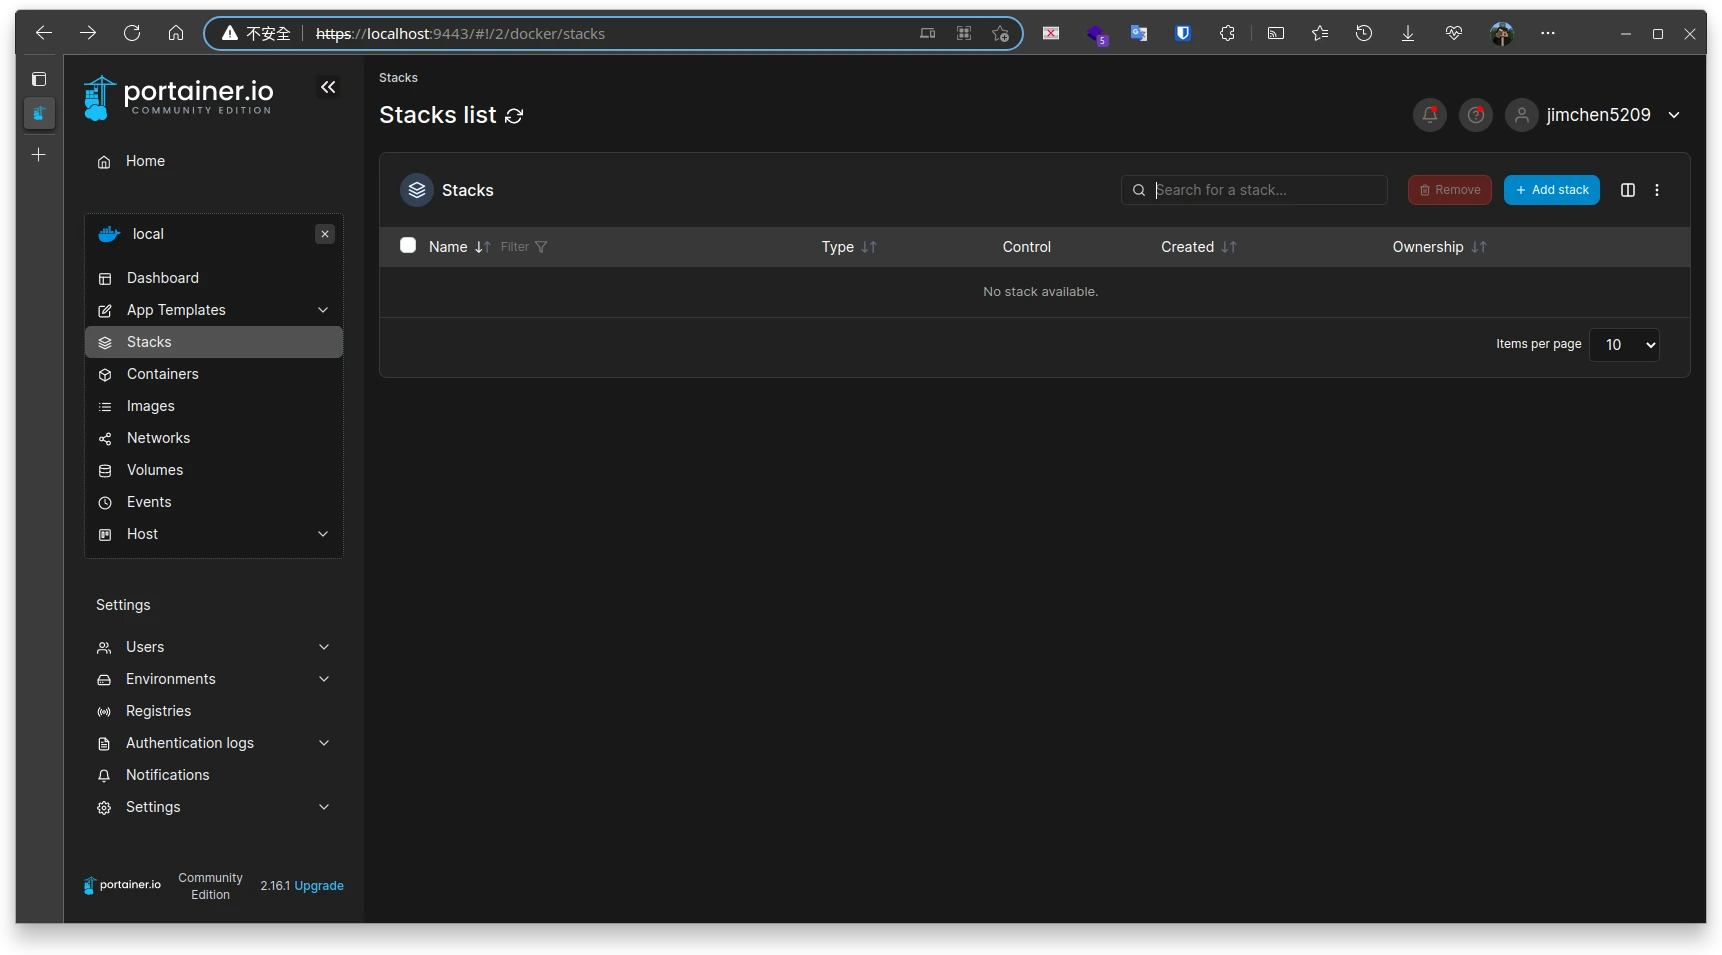Refresh the Stacks list with reload icon
This screenshot has height=955, width=1722.
pyautogui.click(x=514, y=116)
